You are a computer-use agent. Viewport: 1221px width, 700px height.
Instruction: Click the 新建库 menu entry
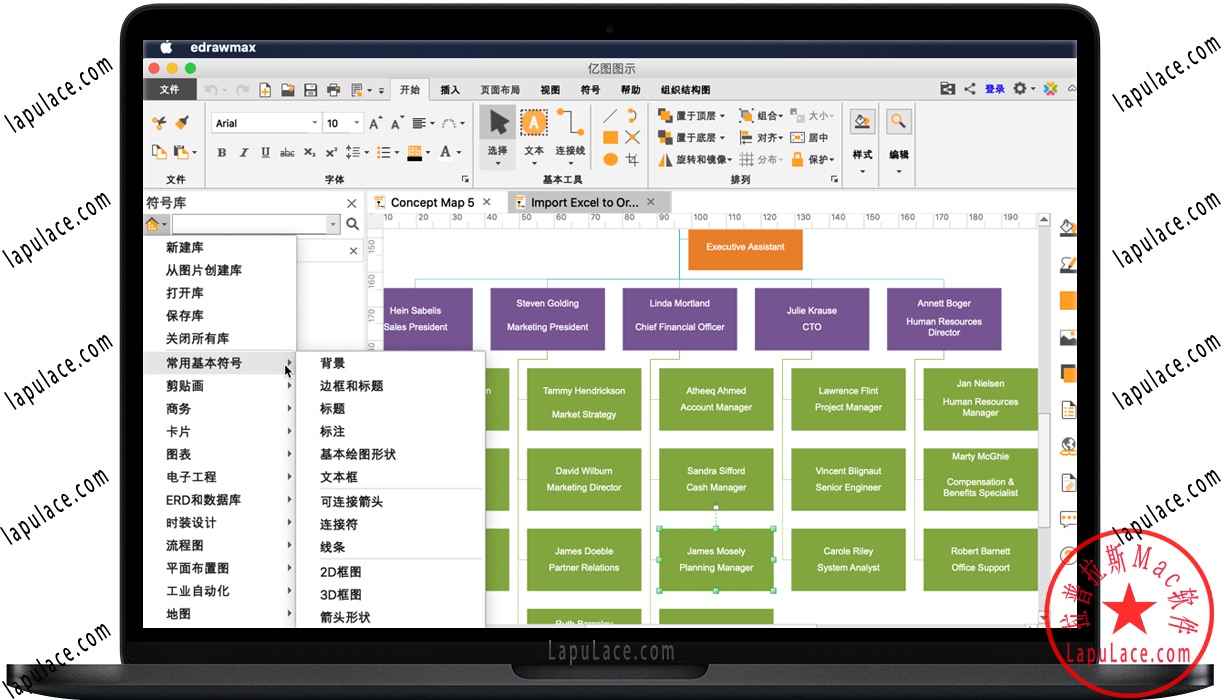[184, 247]
